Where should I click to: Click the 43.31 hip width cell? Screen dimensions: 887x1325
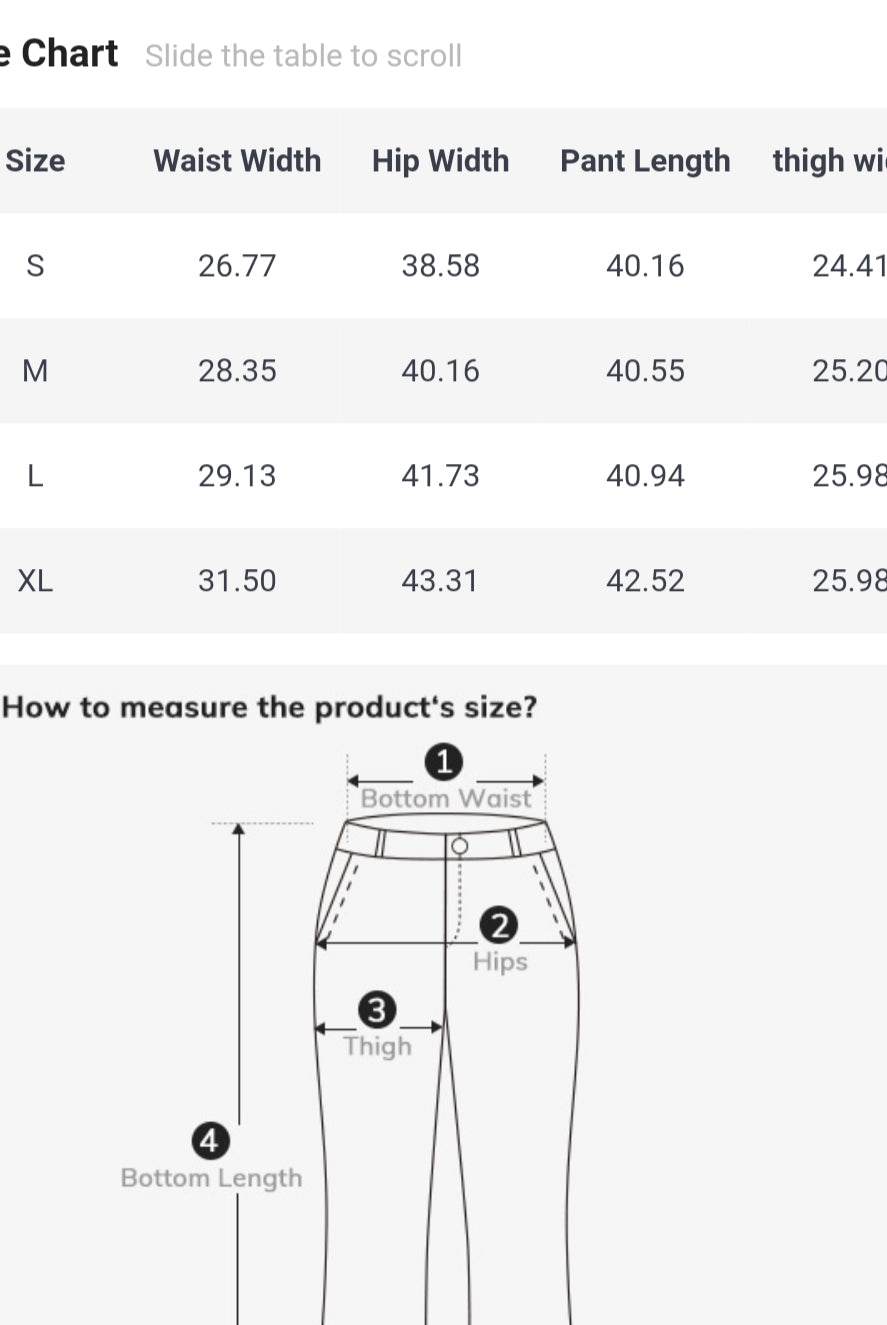tap(440, 581)
